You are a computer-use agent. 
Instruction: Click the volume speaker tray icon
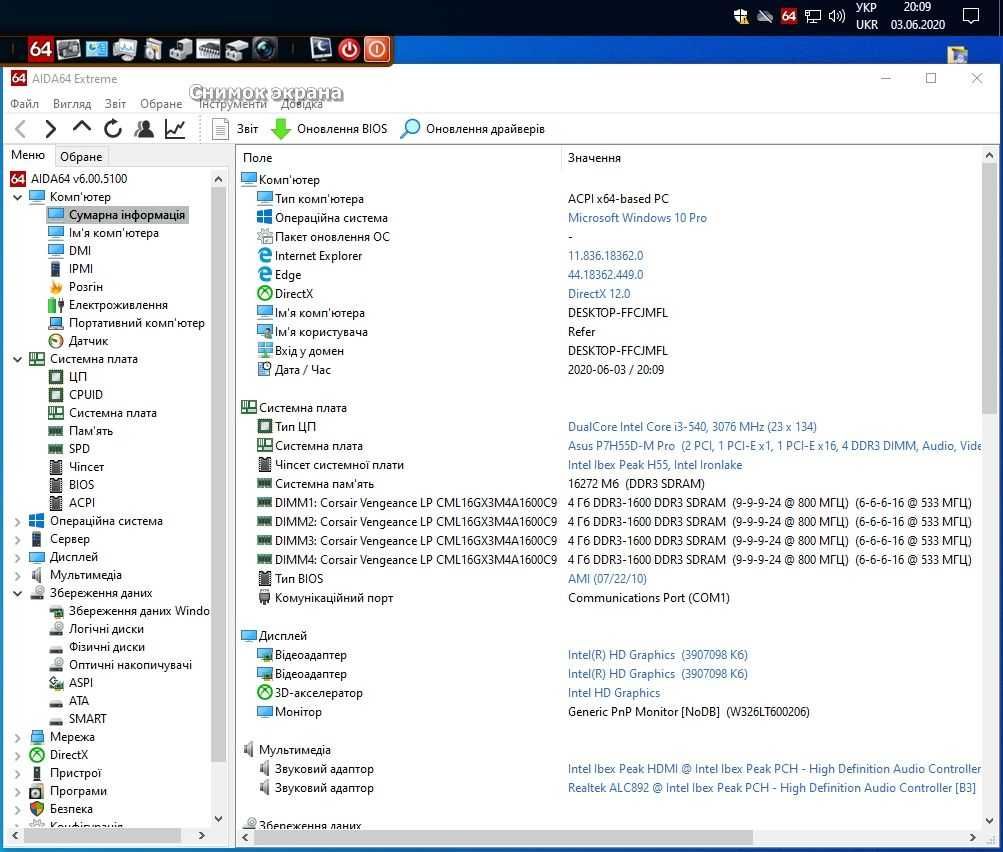837,16
